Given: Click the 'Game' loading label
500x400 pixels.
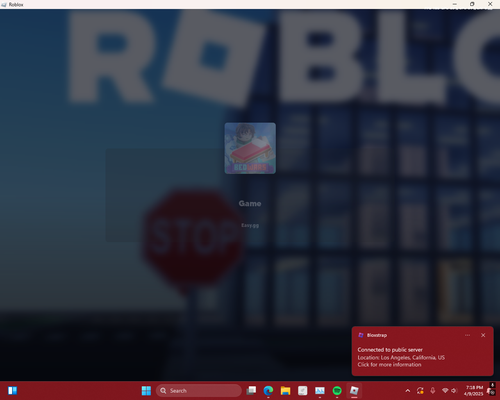Looking at the screenshot, I should point(250,203).
